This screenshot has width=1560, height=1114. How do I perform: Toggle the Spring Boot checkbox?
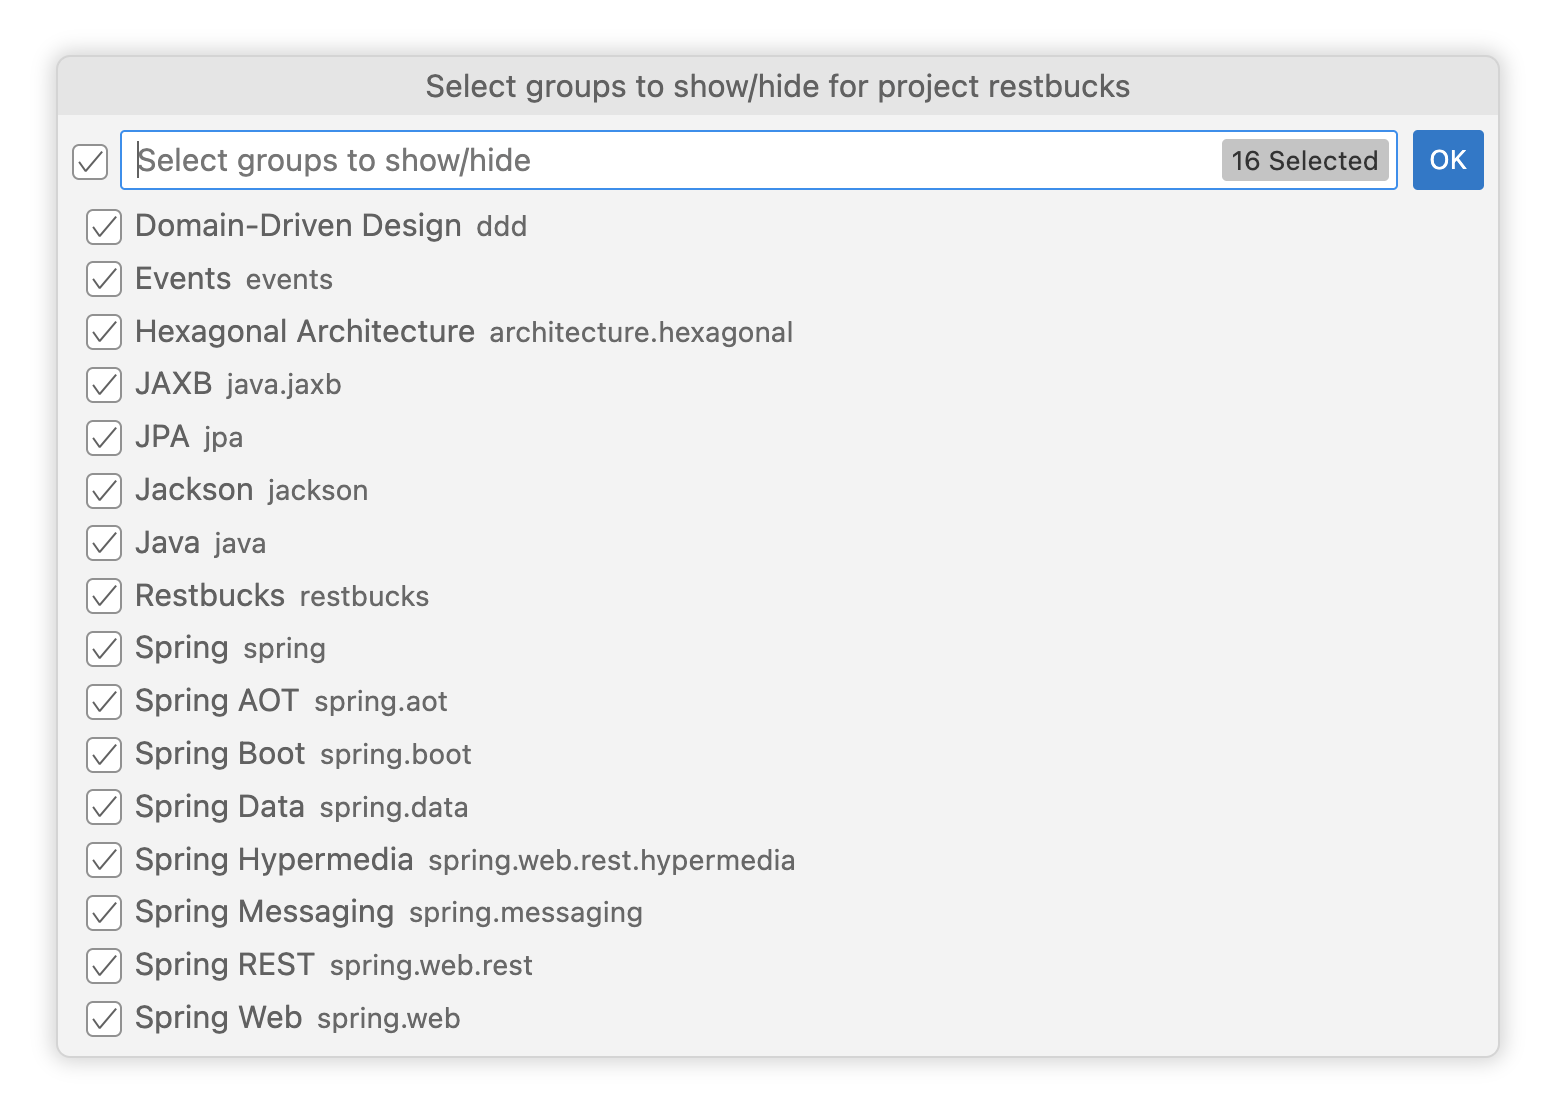point(104,755)
